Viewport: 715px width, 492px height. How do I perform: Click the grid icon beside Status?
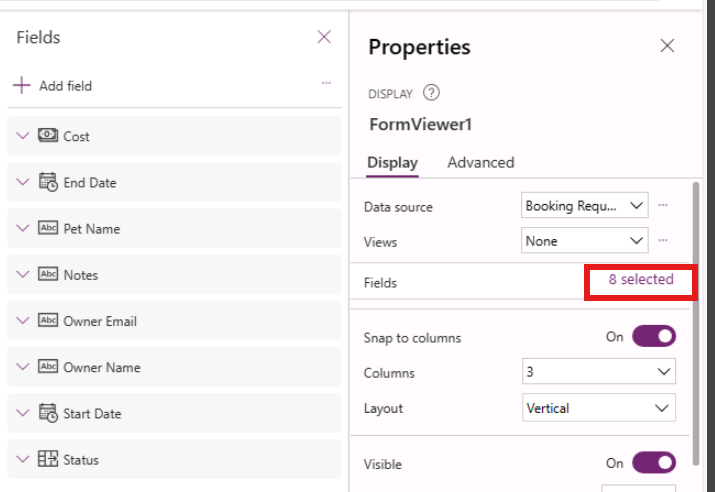48,460
